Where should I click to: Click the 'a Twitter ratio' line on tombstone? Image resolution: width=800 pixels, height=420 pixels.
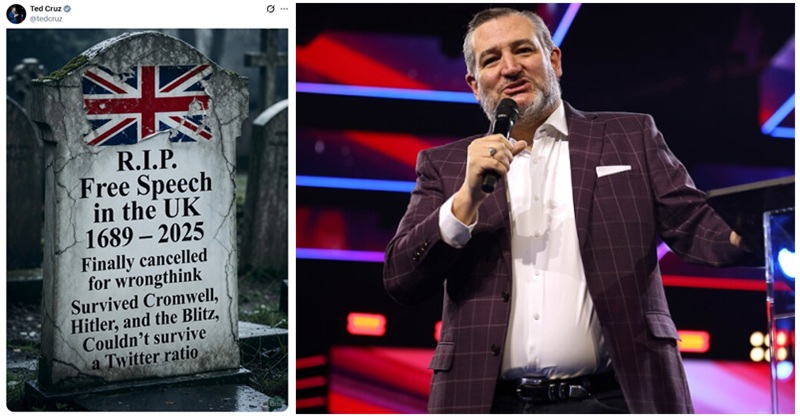[144, 357]
